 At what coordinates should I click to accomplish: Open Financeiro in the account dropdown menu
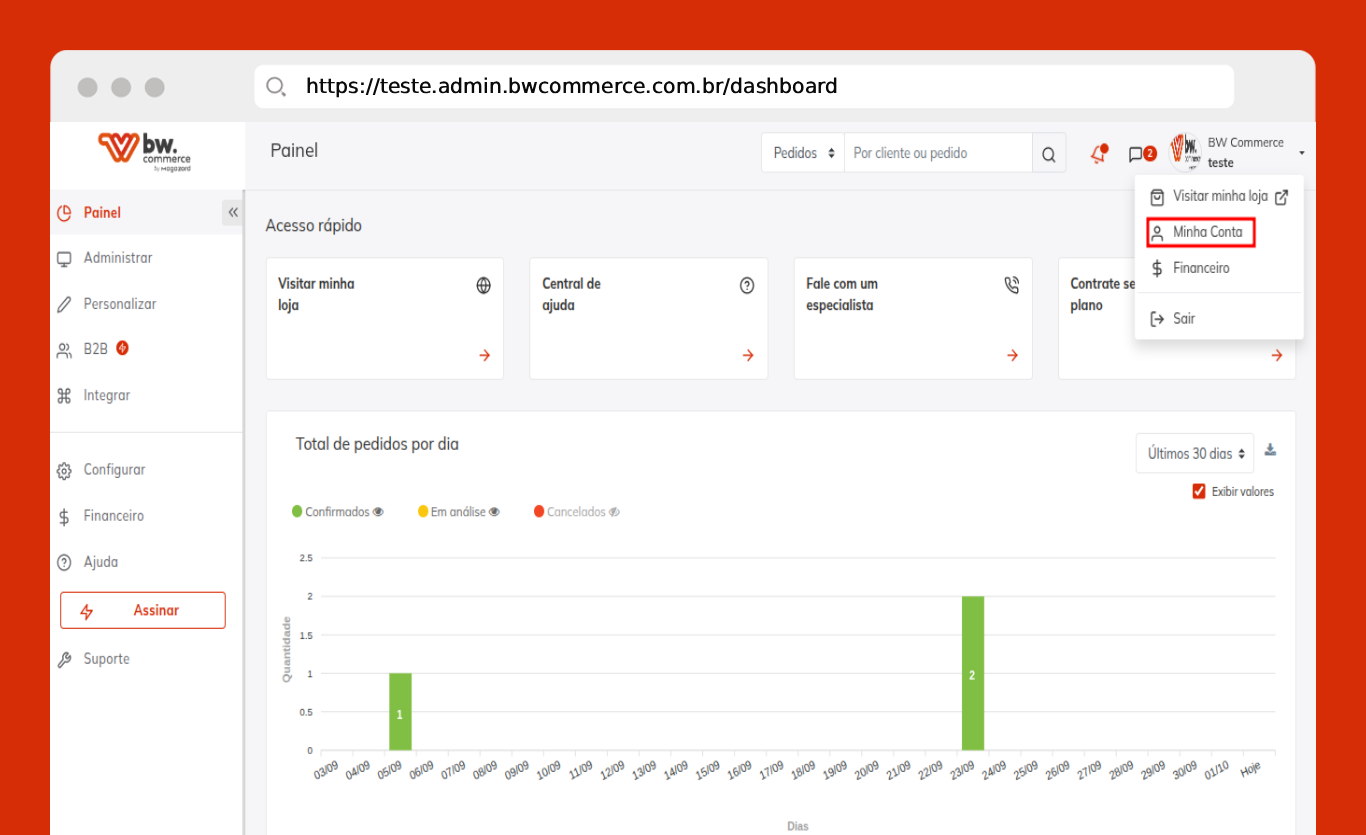tap(1200, 268)
